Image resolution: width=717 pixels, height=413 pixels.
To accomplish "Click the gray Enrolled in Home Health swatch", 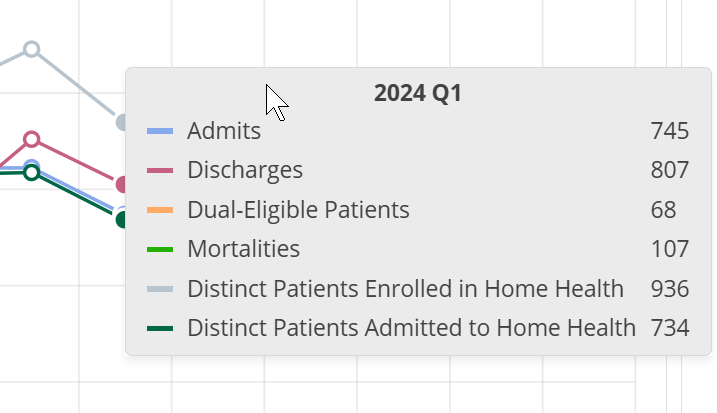I will [160, 289].
